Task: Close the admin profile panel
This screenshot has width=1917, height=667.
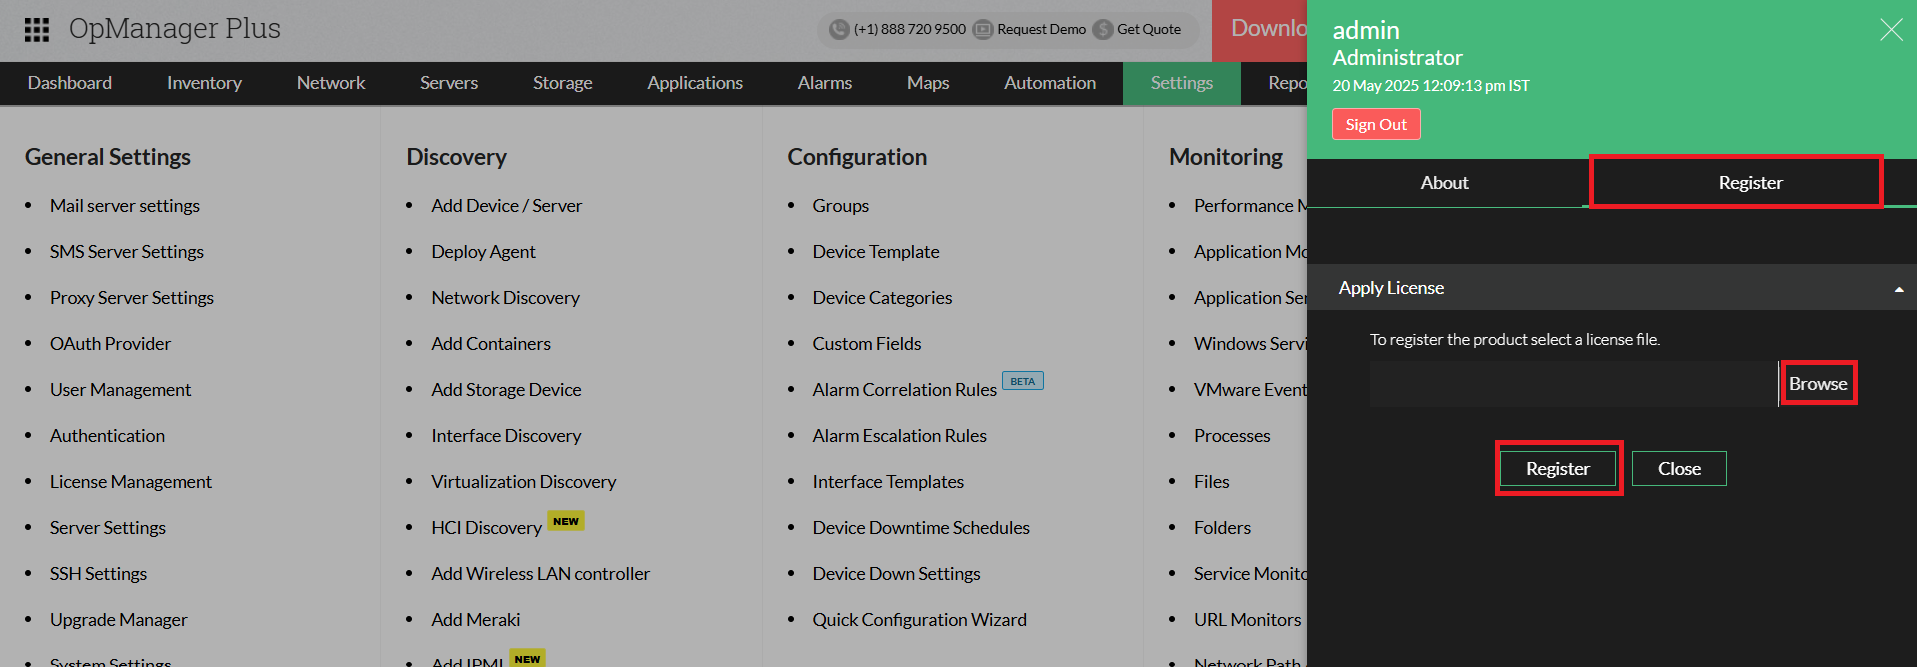Action: tap(1891, 30)
